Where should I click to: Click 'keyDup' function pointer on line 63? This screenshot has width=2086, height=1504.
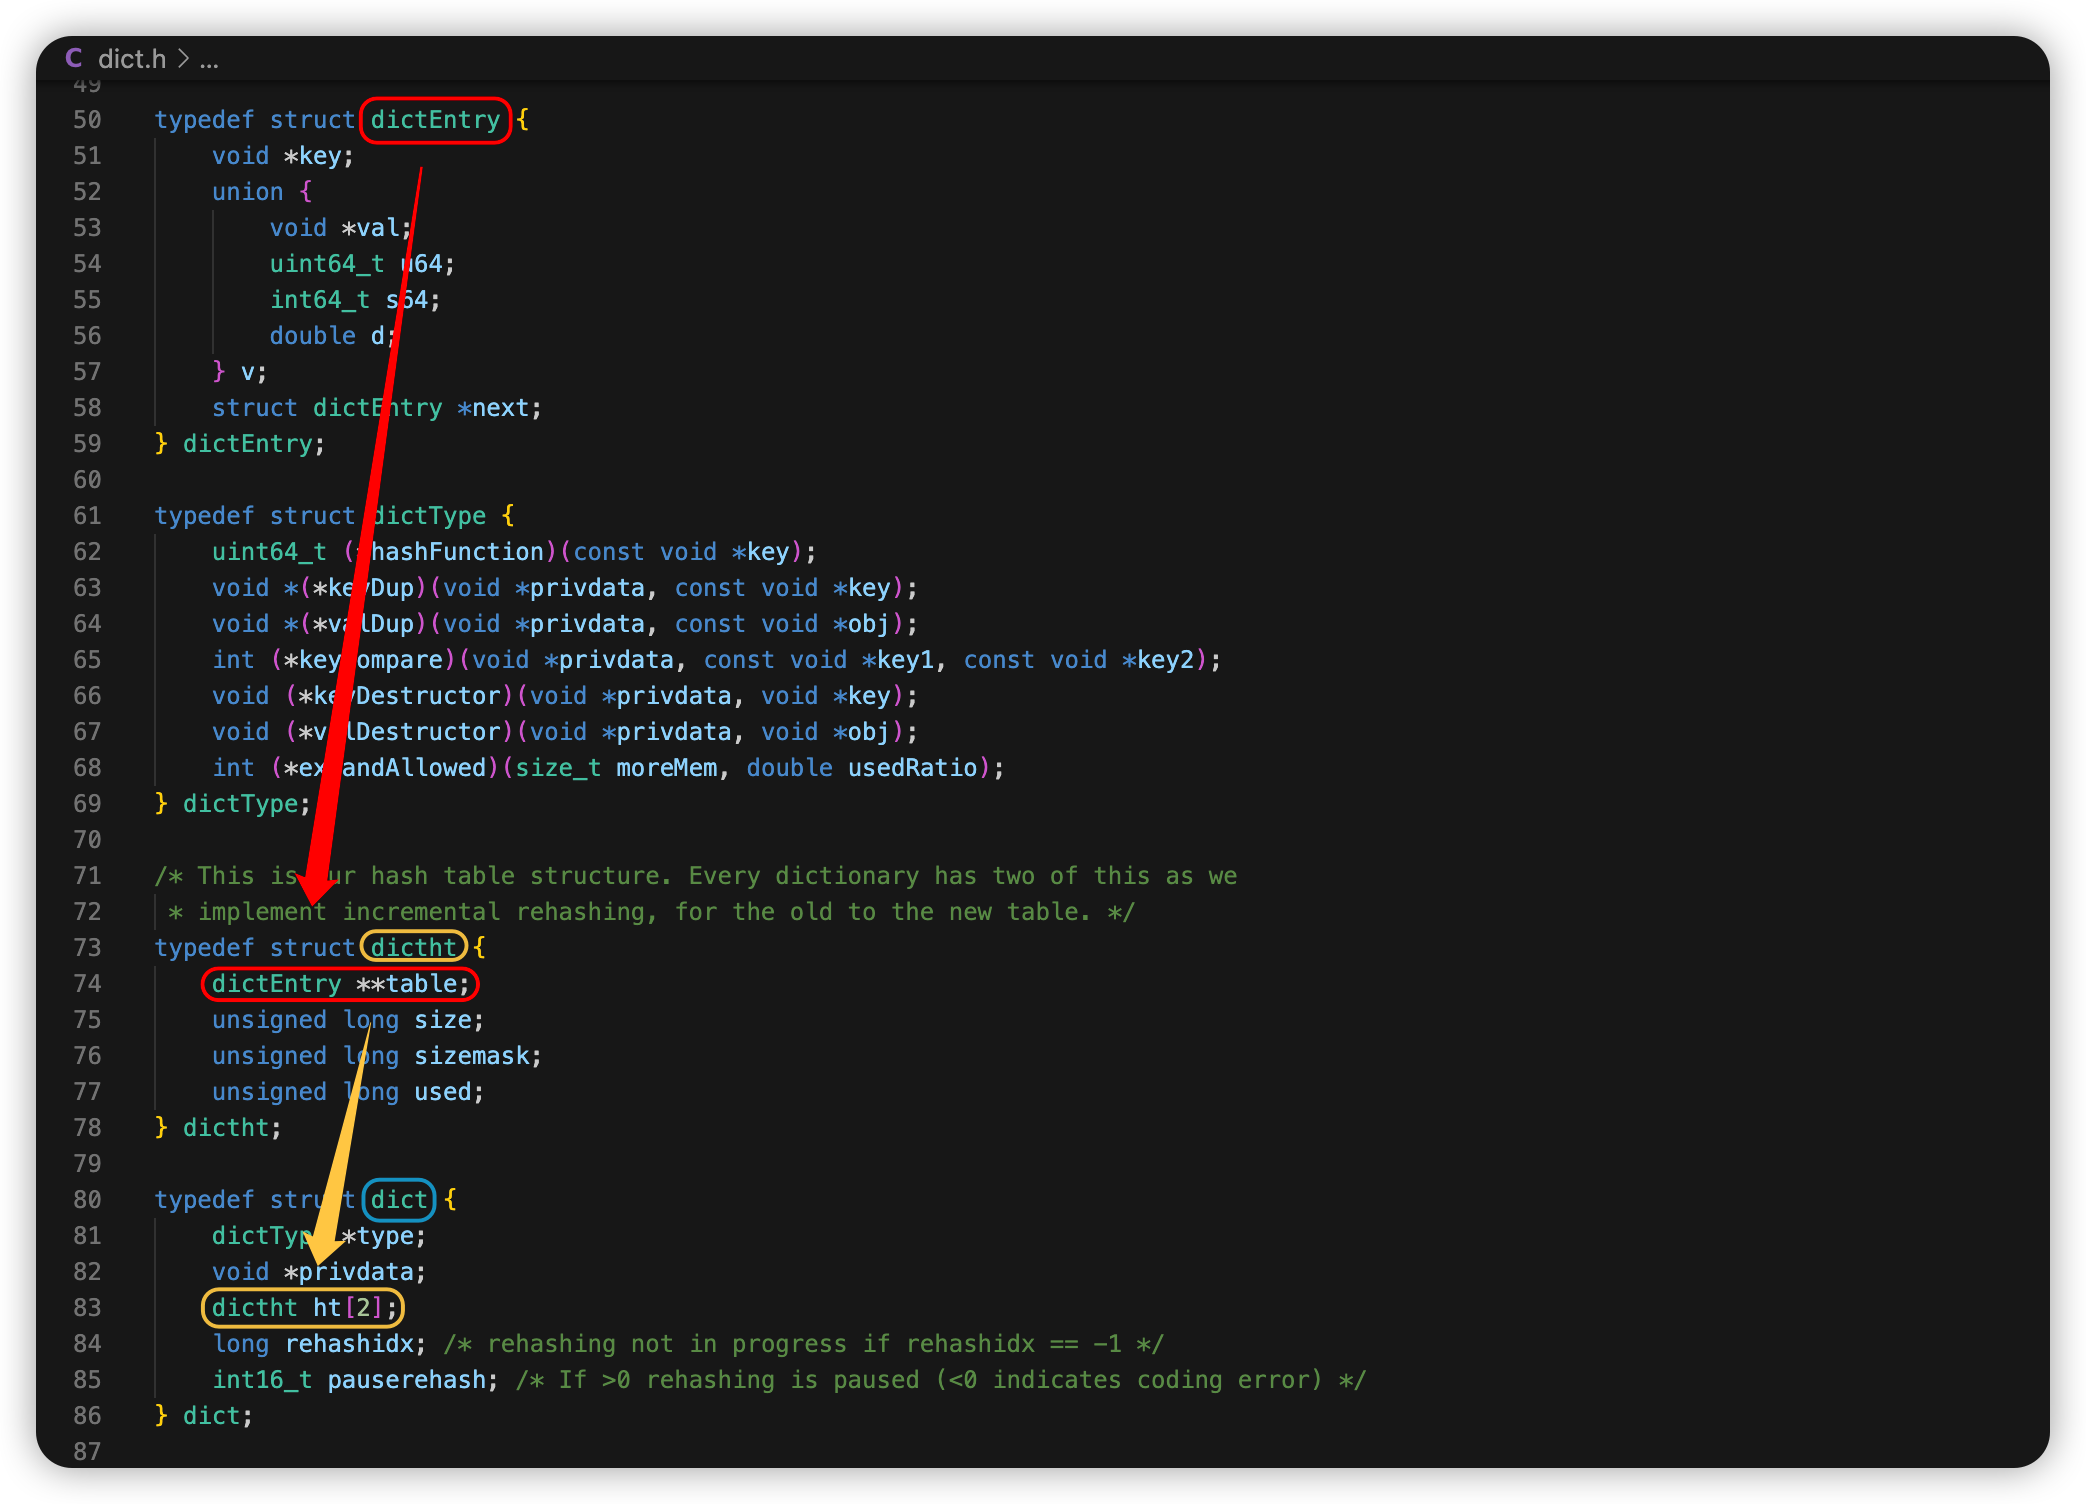click(x=370, y=588)
